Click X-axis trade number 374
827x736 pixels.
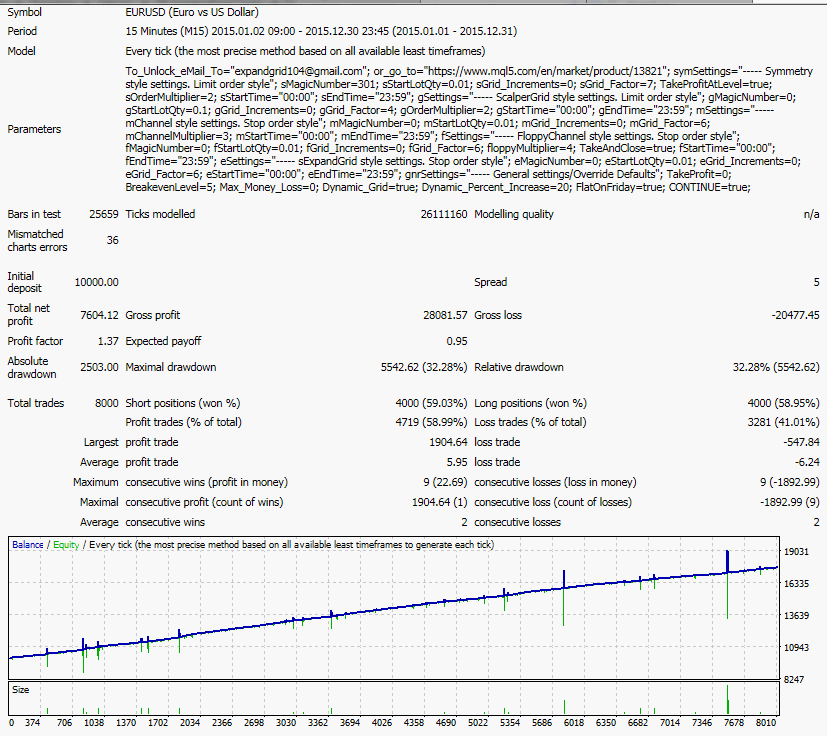(32, 723)
